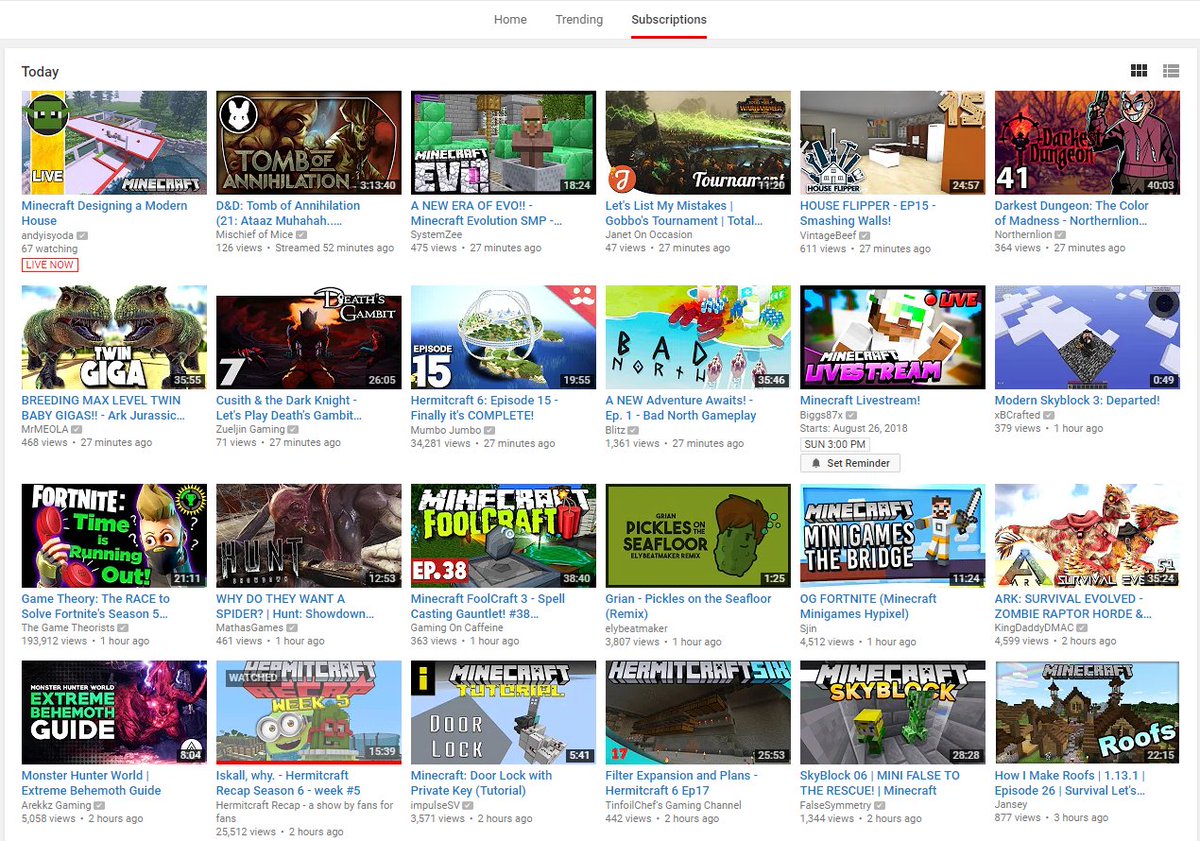Open House Flipper EP15 thumbnail
Viewport: 1200px width, 841px height.
[893, 143]
